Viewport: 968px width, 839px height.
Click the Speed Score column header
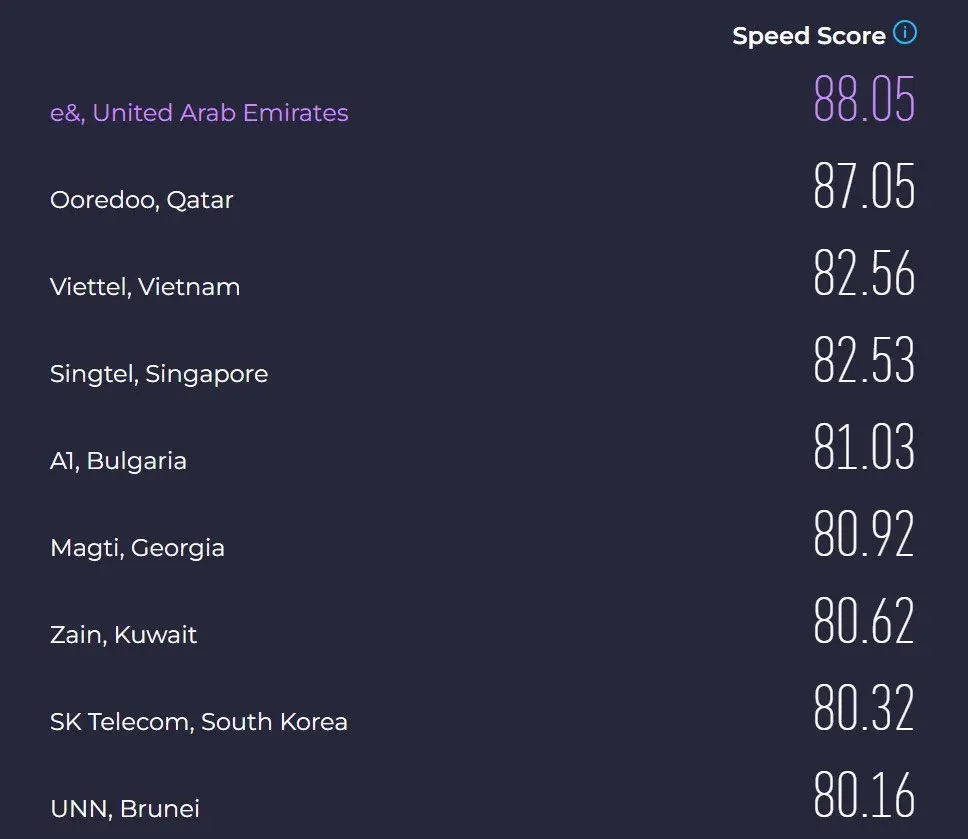[x=809, y=36]
